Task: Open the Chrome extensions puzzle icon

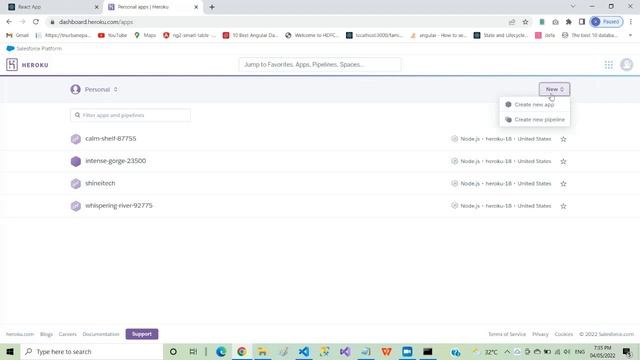Action: 569,22
